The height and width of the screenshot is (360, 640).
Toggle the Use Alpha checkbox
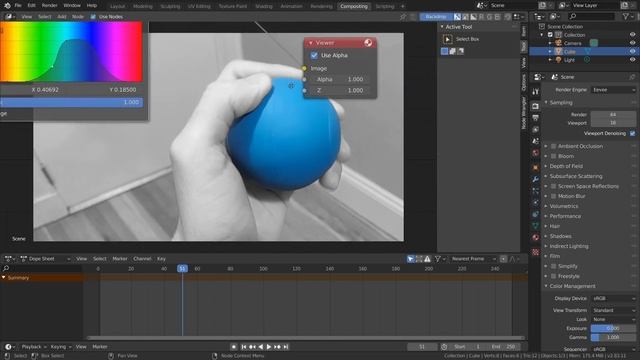tap(314, 55)
